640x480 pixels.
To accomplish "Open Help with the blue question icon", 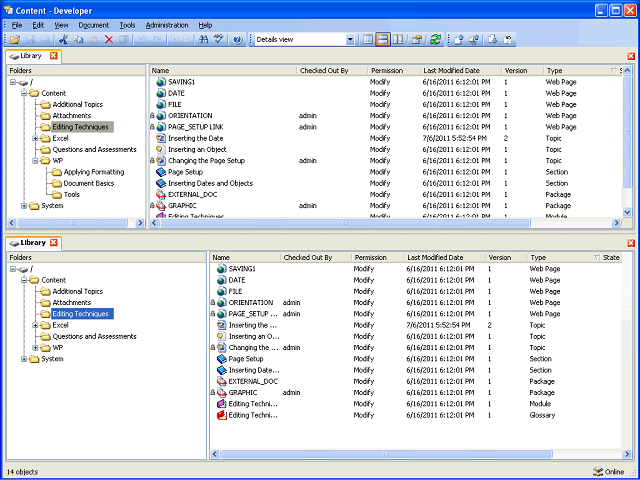I will click(x=238, y=40).
